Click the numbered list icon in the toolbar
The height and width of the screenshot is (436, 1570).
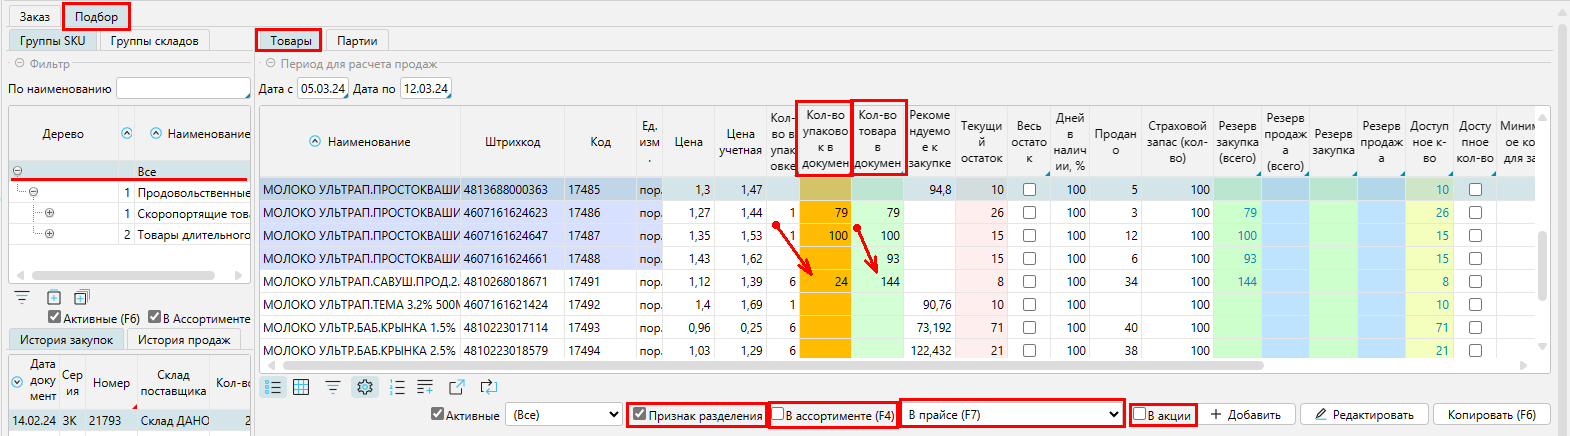[397, 387]
